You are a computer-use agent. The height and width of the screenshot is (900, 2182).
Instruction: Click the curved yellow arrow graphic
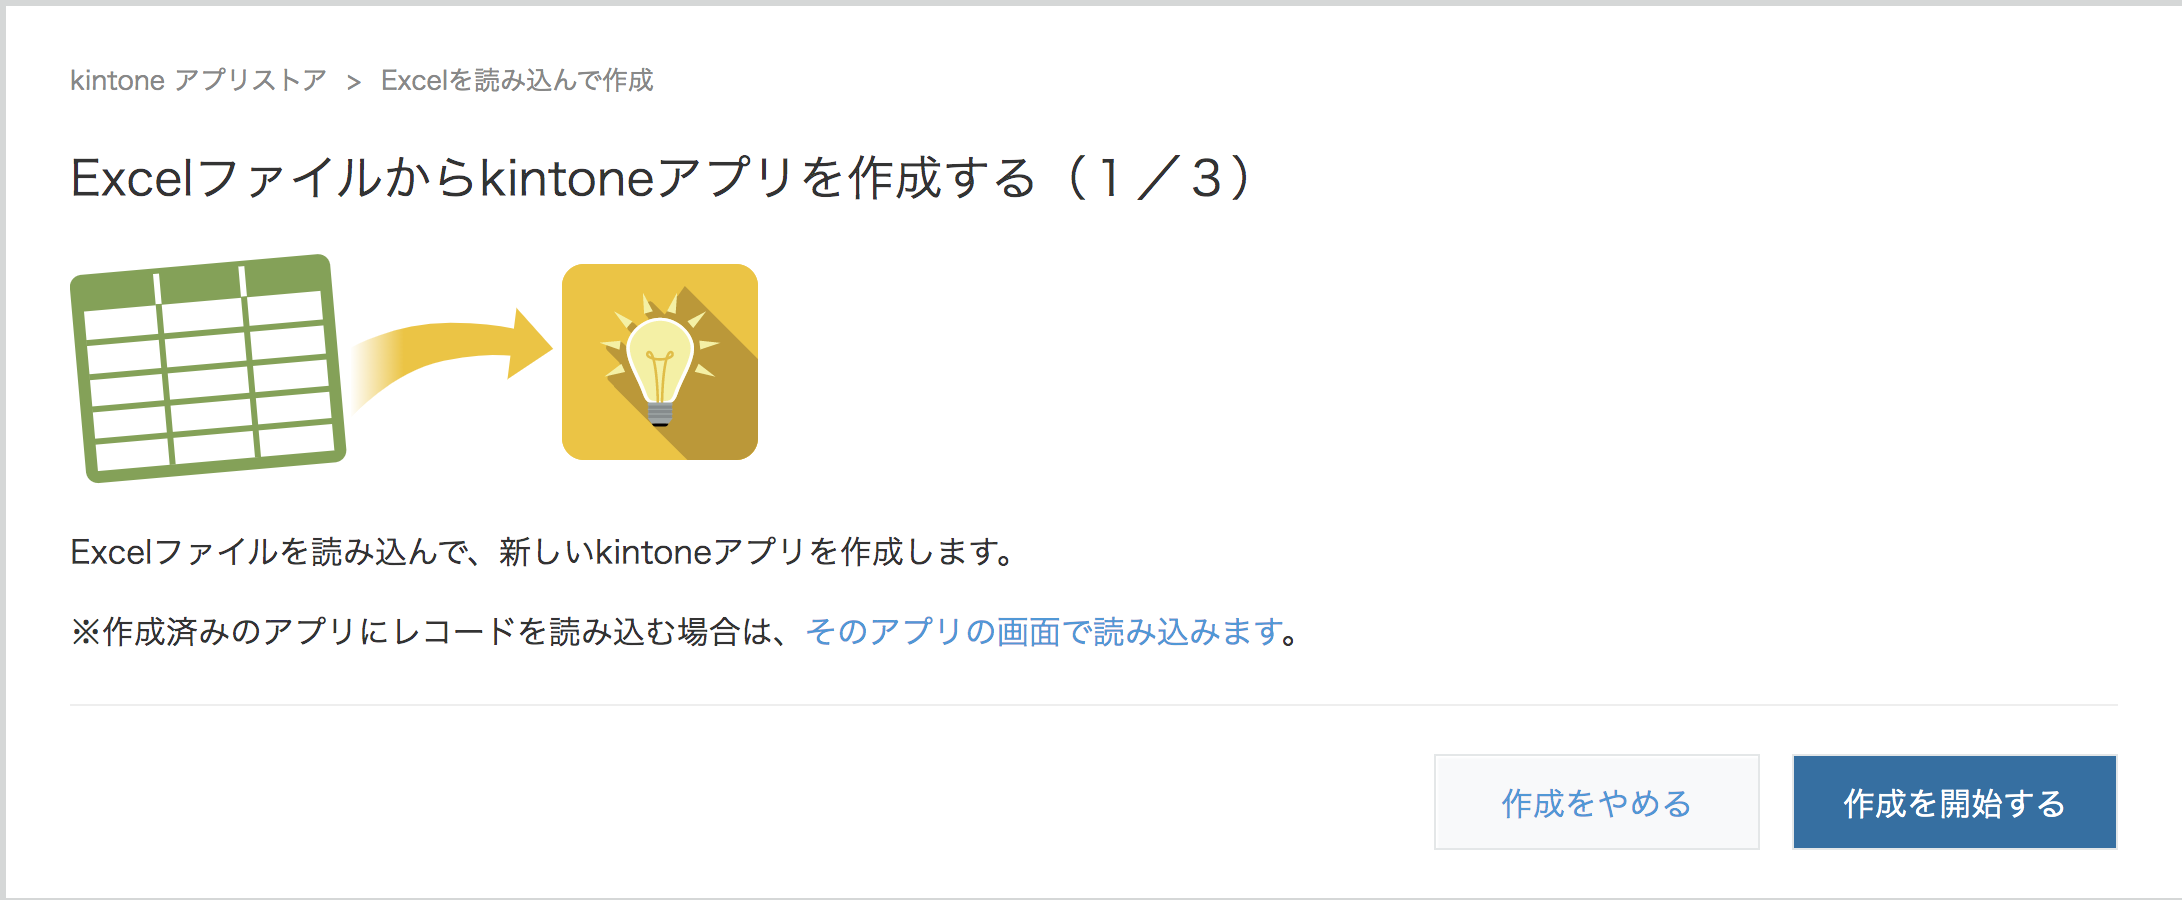[452, 358]
